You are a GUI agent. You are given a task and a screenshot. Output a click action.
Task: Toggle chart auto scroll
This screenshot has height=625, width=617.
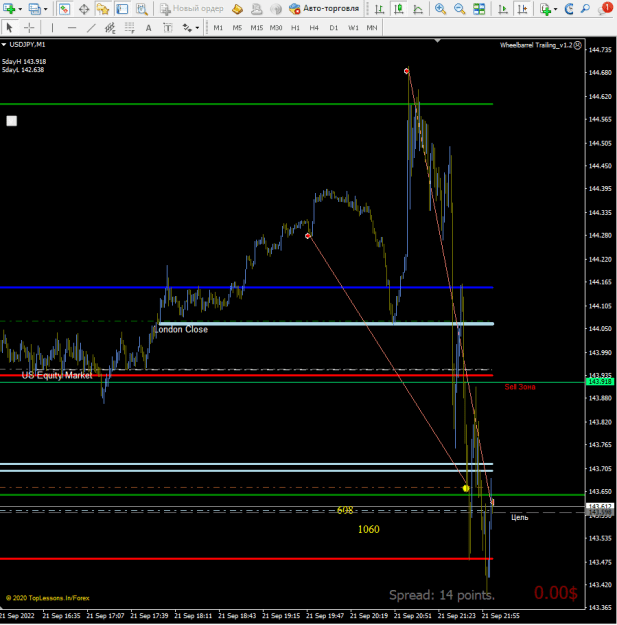(503, 9)
